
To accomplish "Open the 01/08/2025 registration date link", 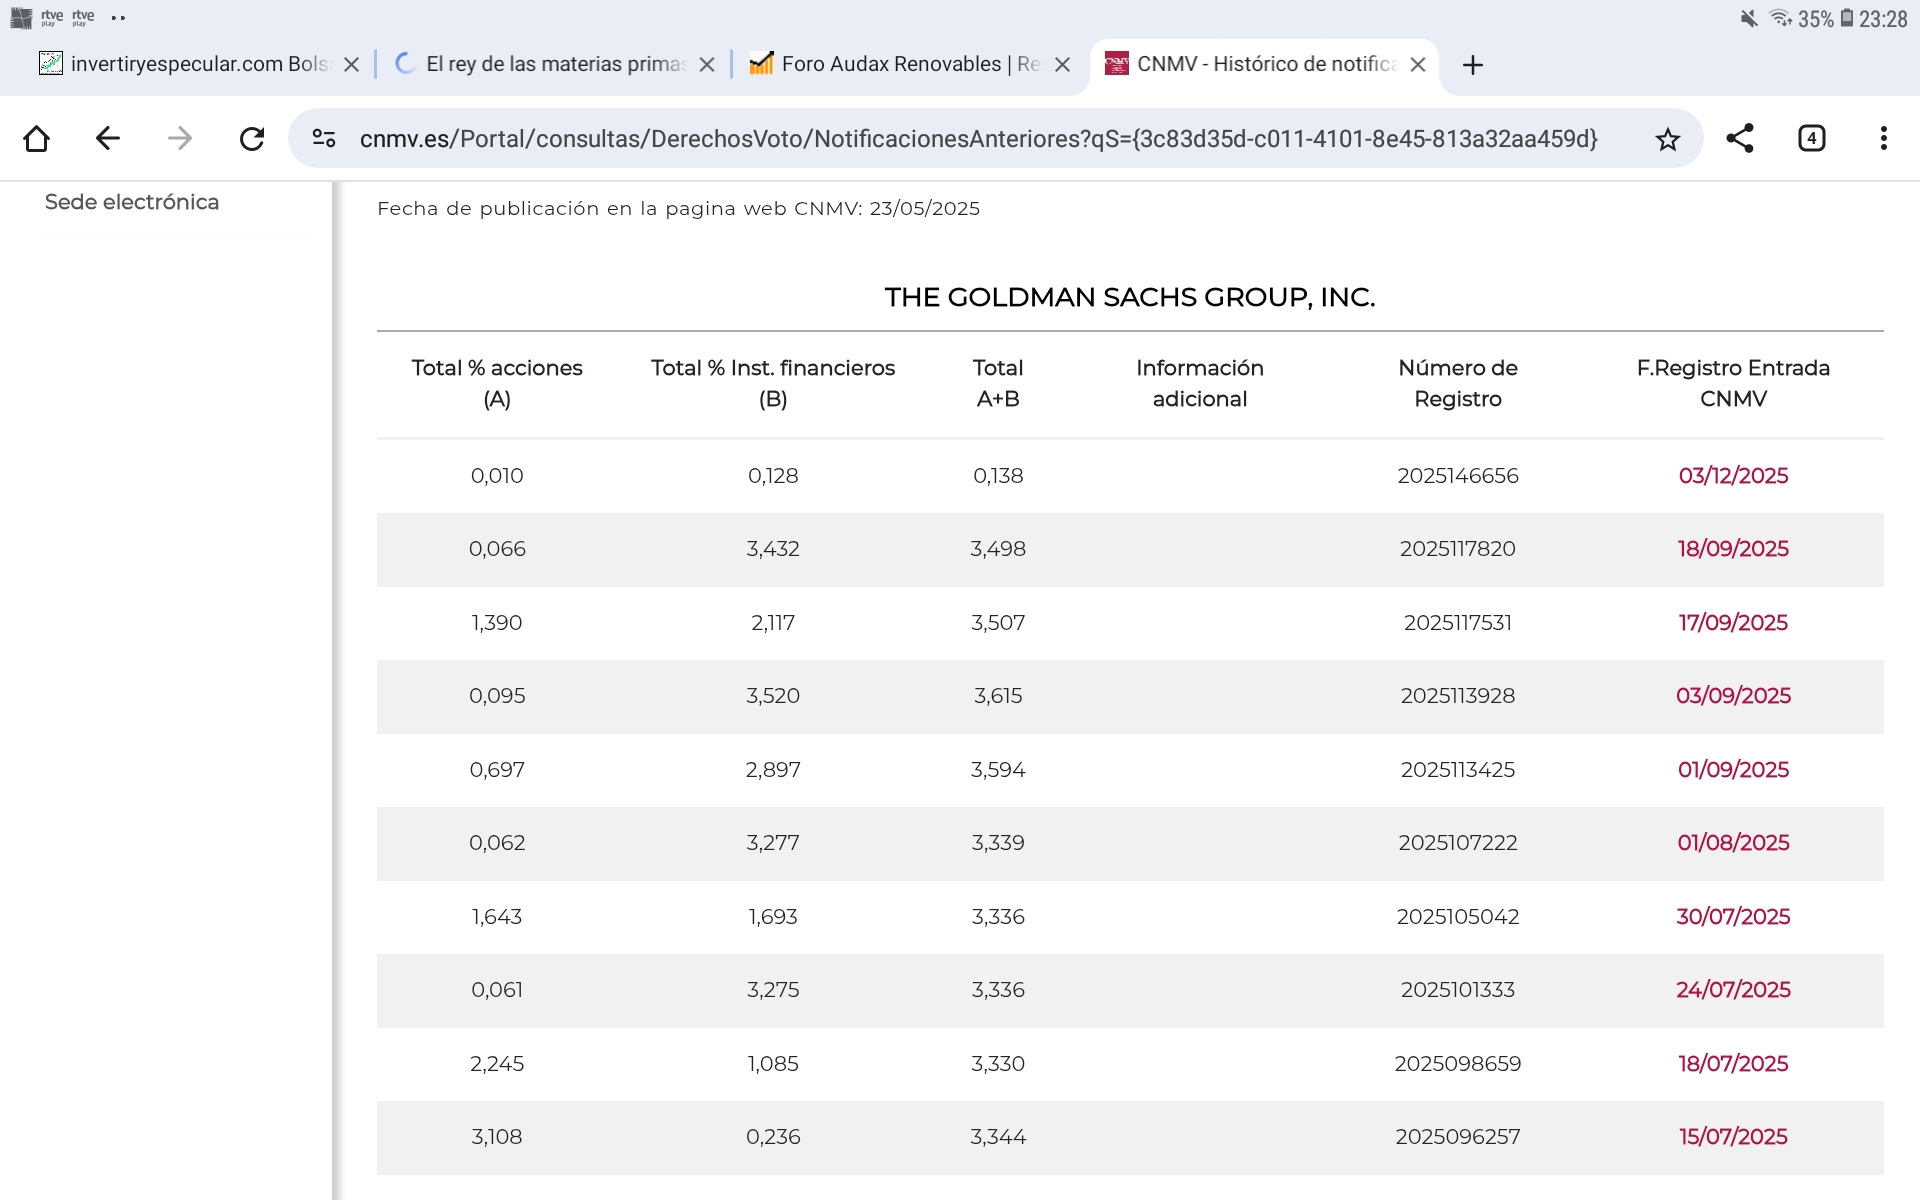I will coord(1733,843).
